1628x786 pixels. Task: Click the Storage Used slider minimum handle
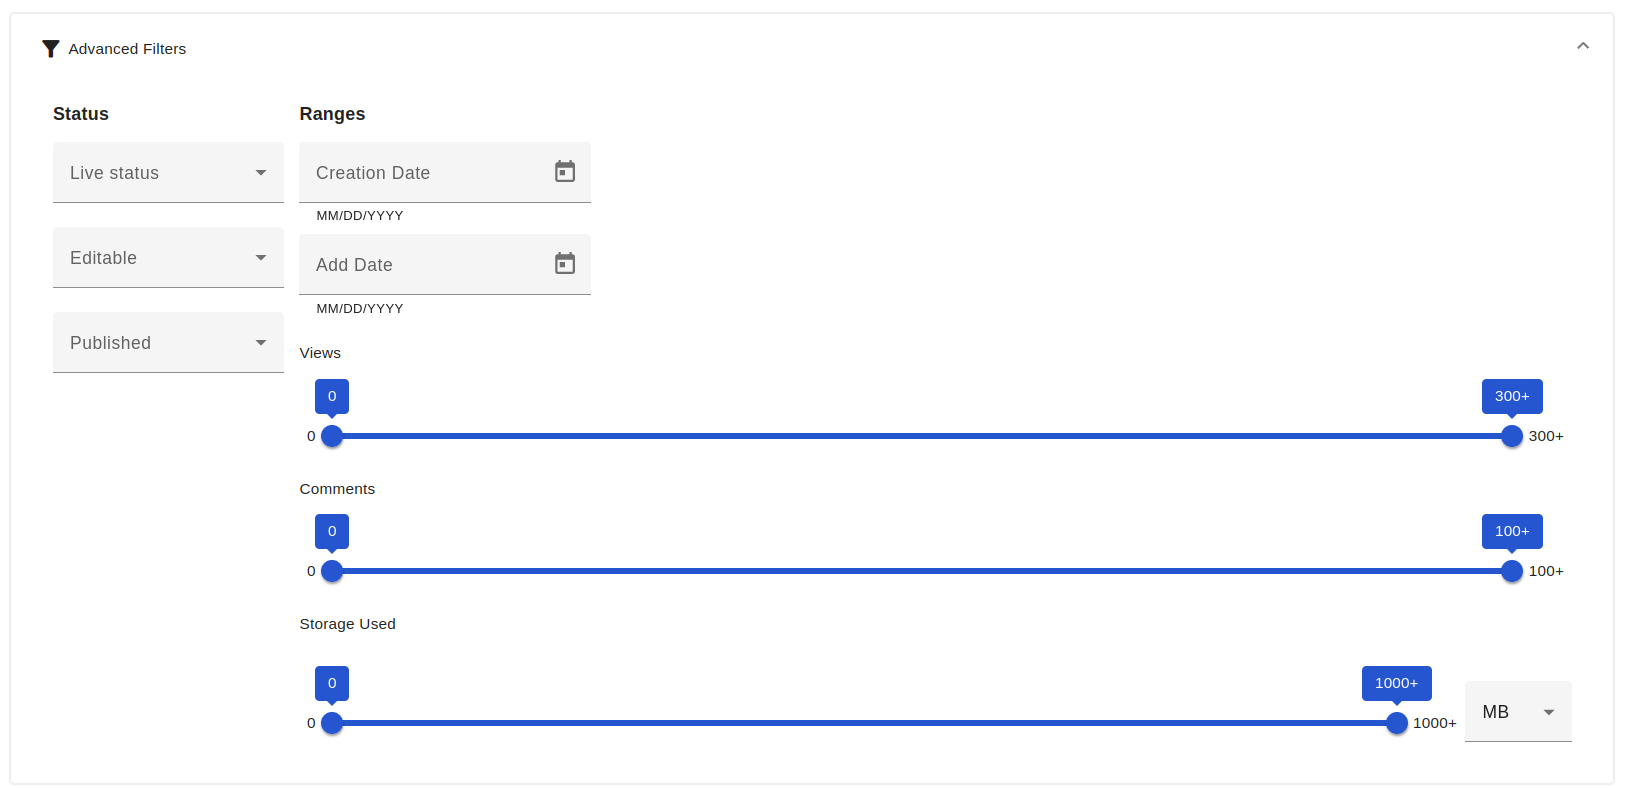point(332,723)
